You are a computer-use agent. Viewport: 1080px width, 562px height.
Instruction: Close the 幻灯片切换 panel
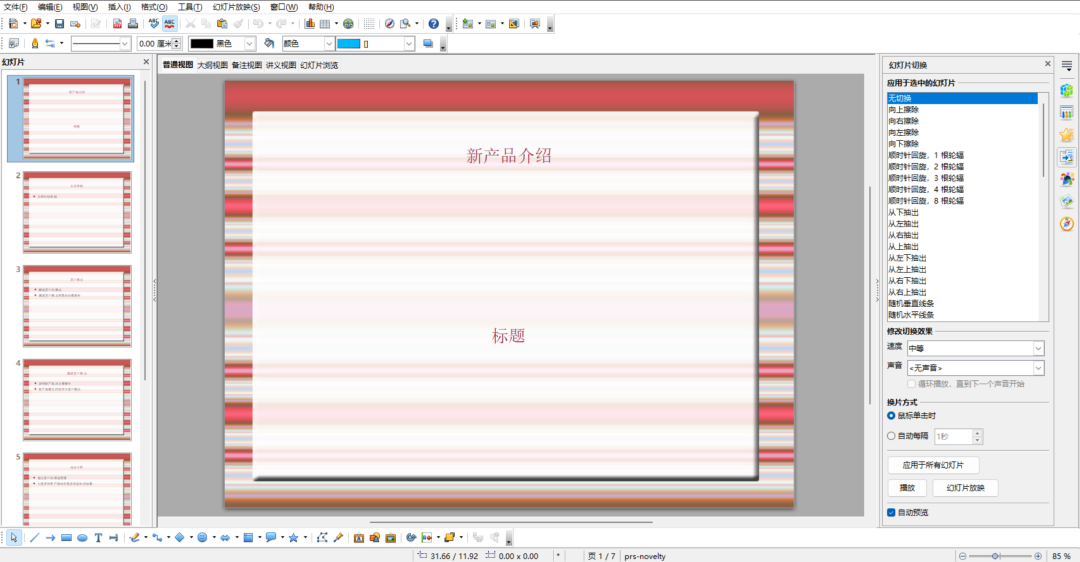(1048, 63)
